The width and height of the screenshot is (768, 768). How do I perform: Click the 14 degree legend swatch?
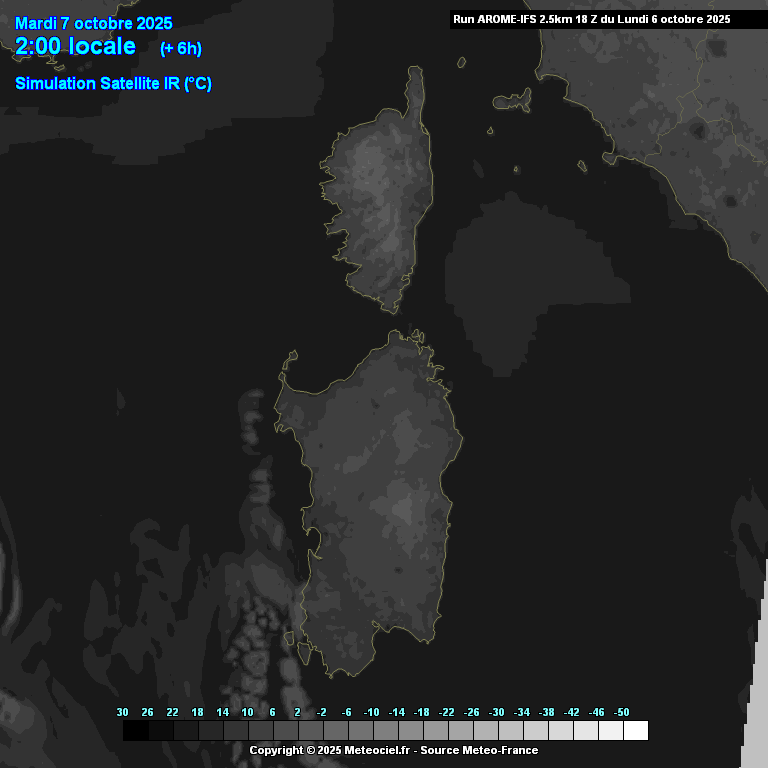tap(235, 731)
